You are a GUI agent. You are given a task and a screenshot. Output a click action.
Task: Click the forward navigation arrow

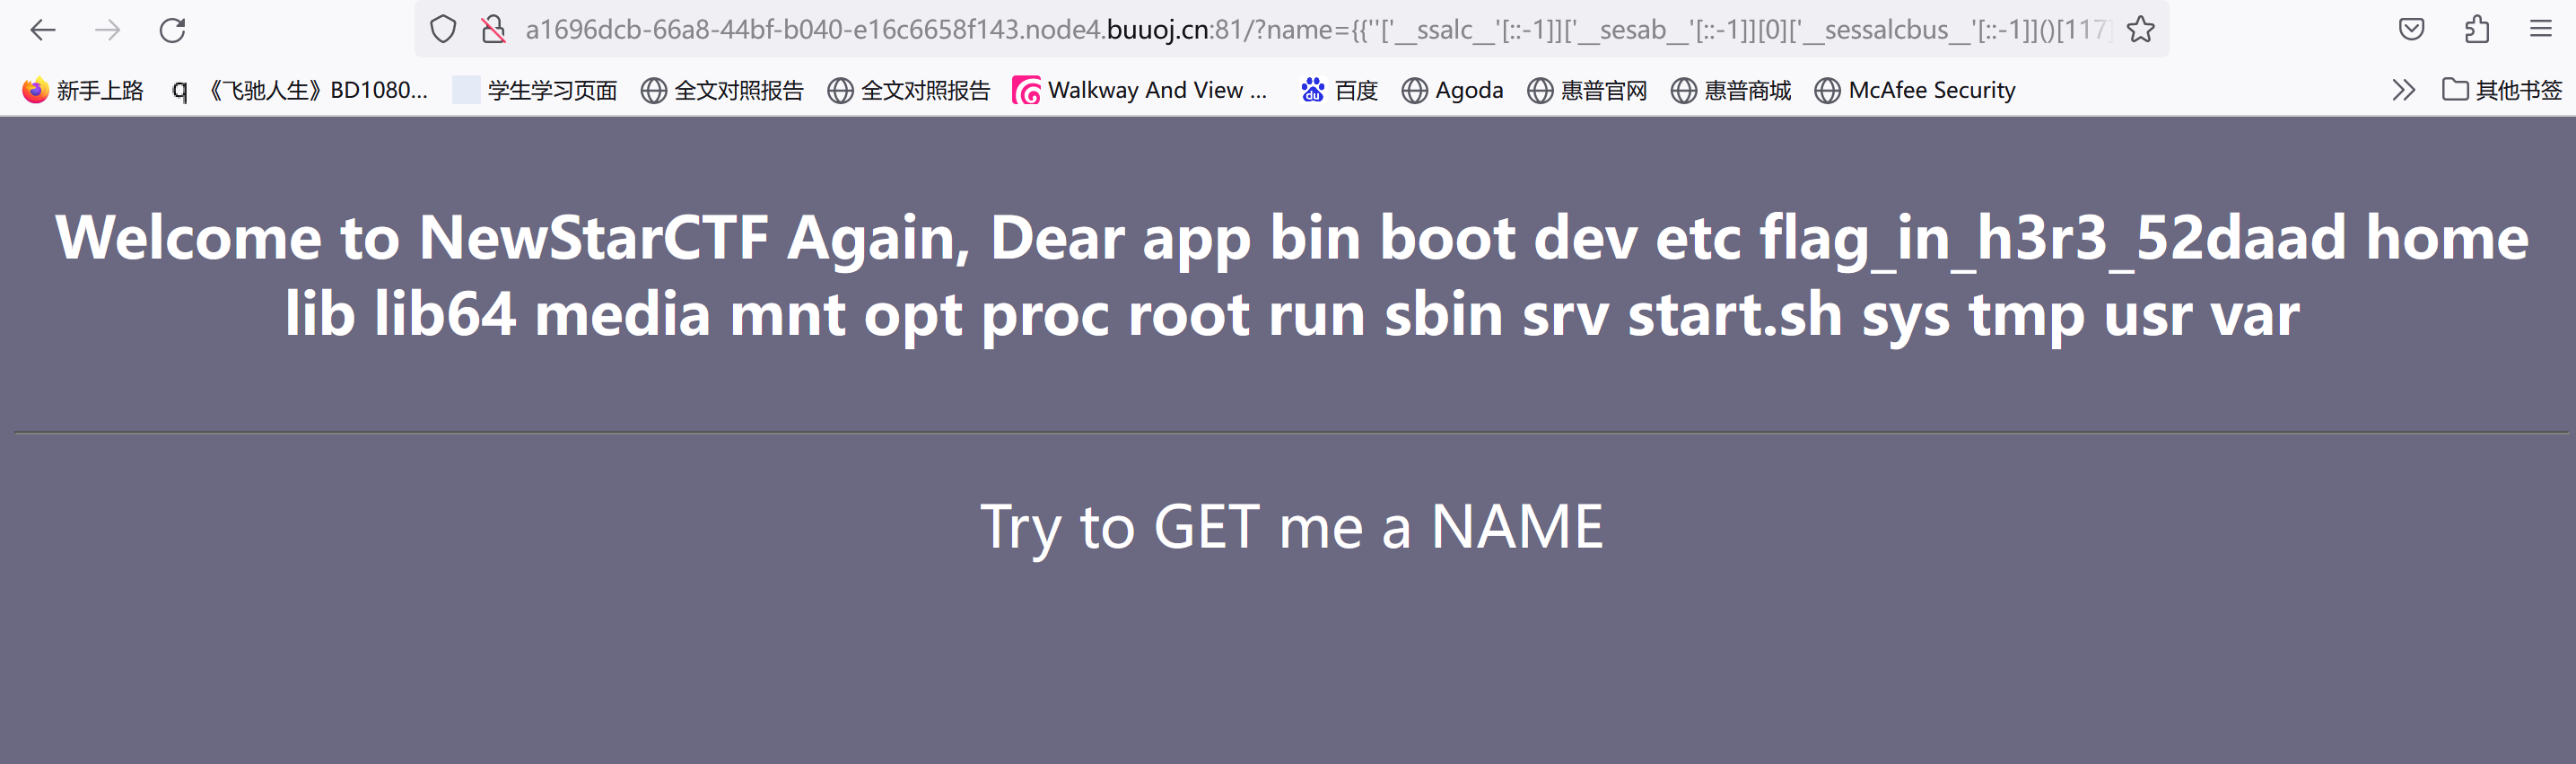coord(107,30)
